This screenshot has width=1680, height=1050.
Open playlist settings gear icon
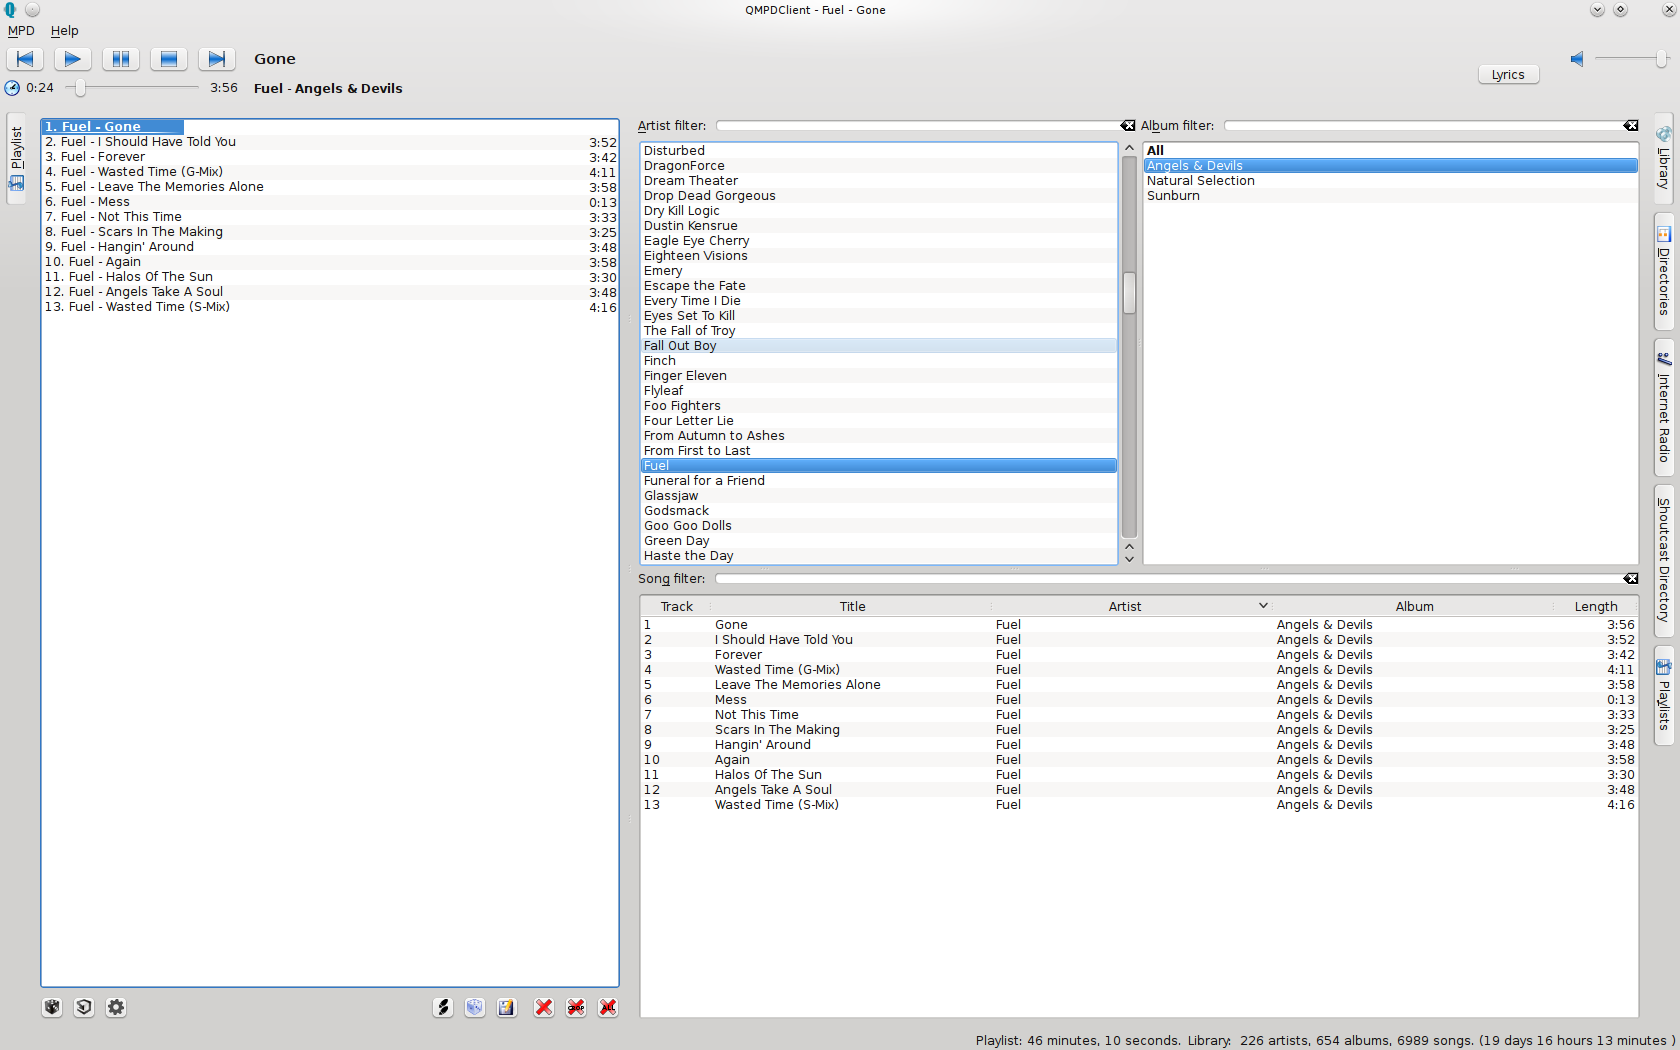pyautogui.click(x=116, y=1007)
